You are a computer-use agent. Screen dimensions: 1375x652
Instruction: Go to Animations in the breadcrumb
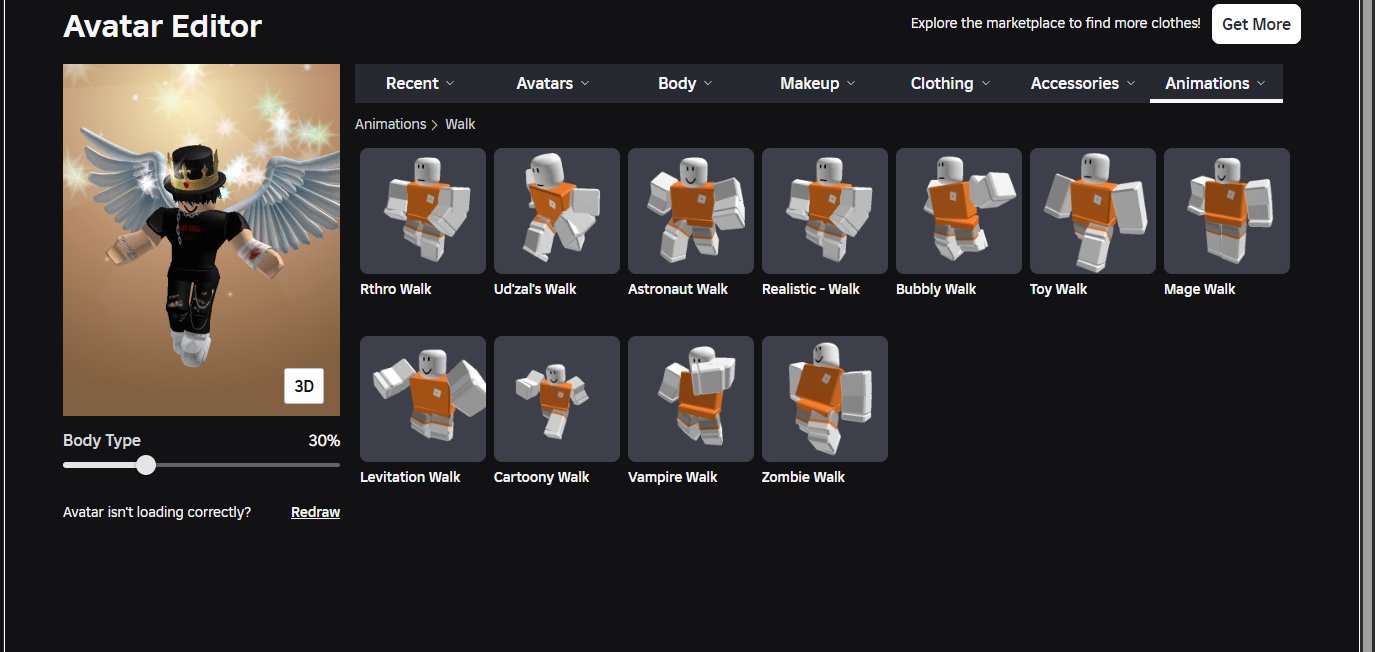click(390, 124)
